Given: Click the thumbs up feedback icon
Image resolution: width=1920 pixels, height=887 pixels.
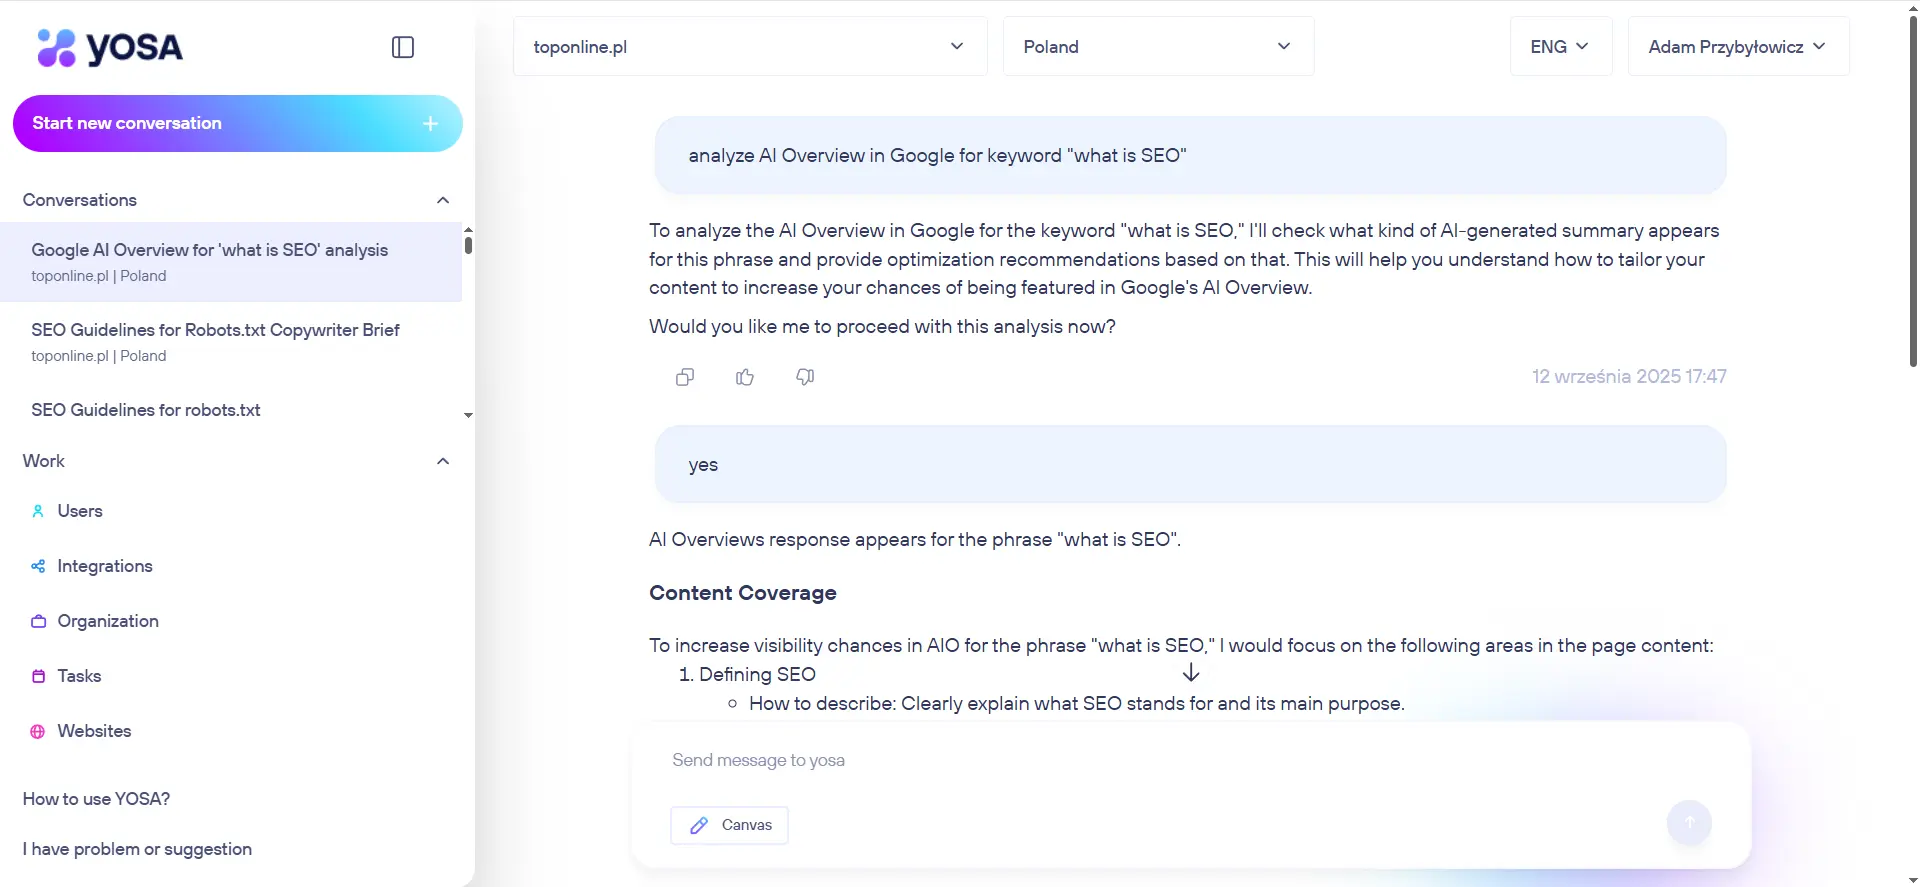Looking at the screenshot, I should 745,377.
